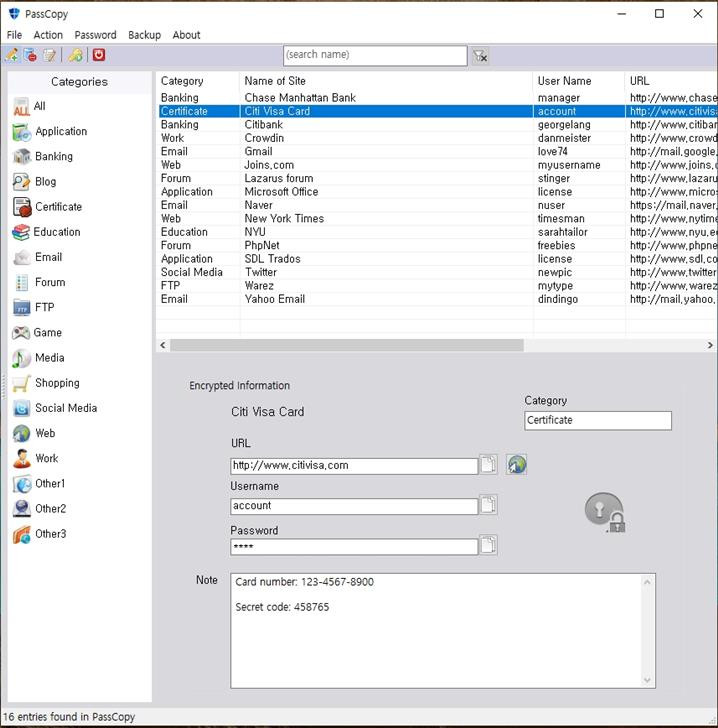Copy the password with its copy icon
Image resolution: width=718 pixels, height=728 pixels.
(x=488, y=545)
